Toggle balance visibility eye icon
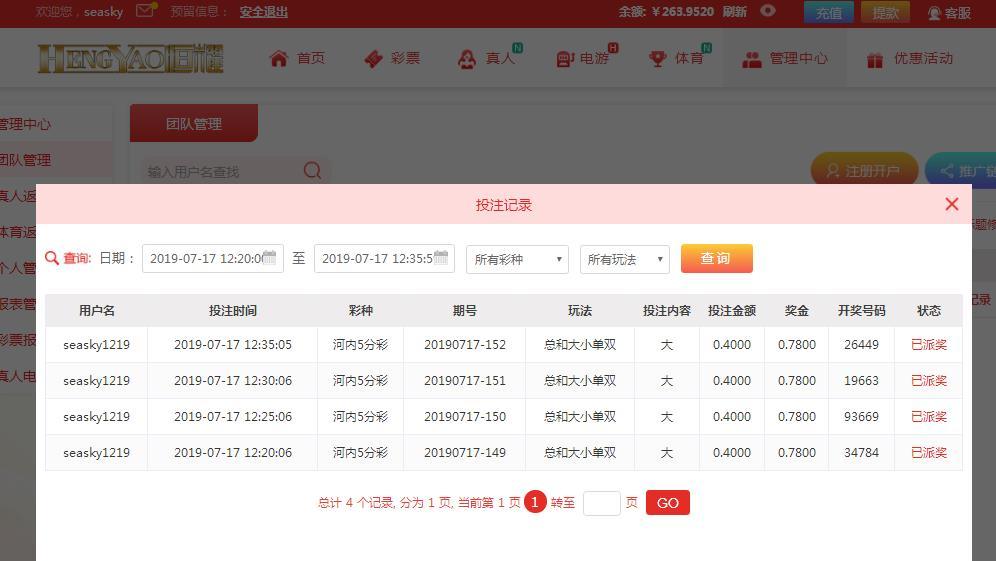 pos(768,11)
